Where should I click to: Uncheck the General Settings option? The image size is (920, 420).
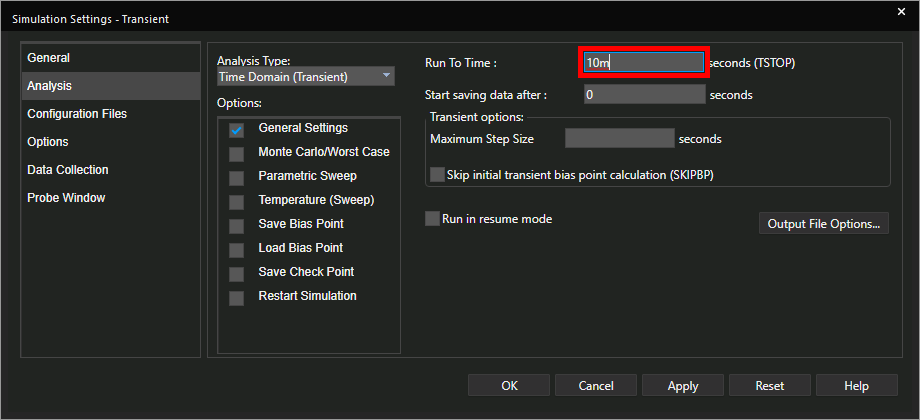[236, 130]
